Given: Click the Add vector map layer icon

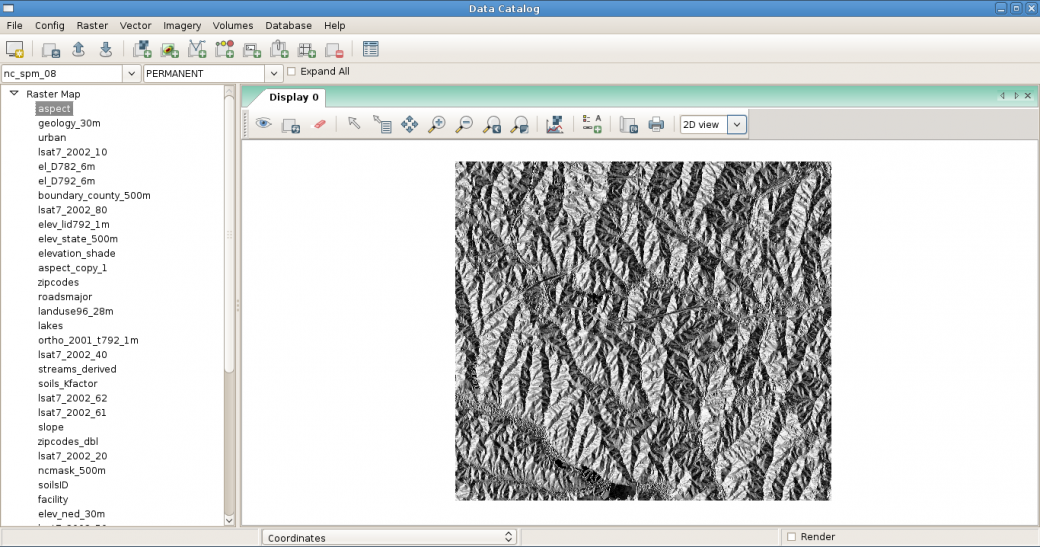Looking at the screenshot, I should (x=197, y=49).
